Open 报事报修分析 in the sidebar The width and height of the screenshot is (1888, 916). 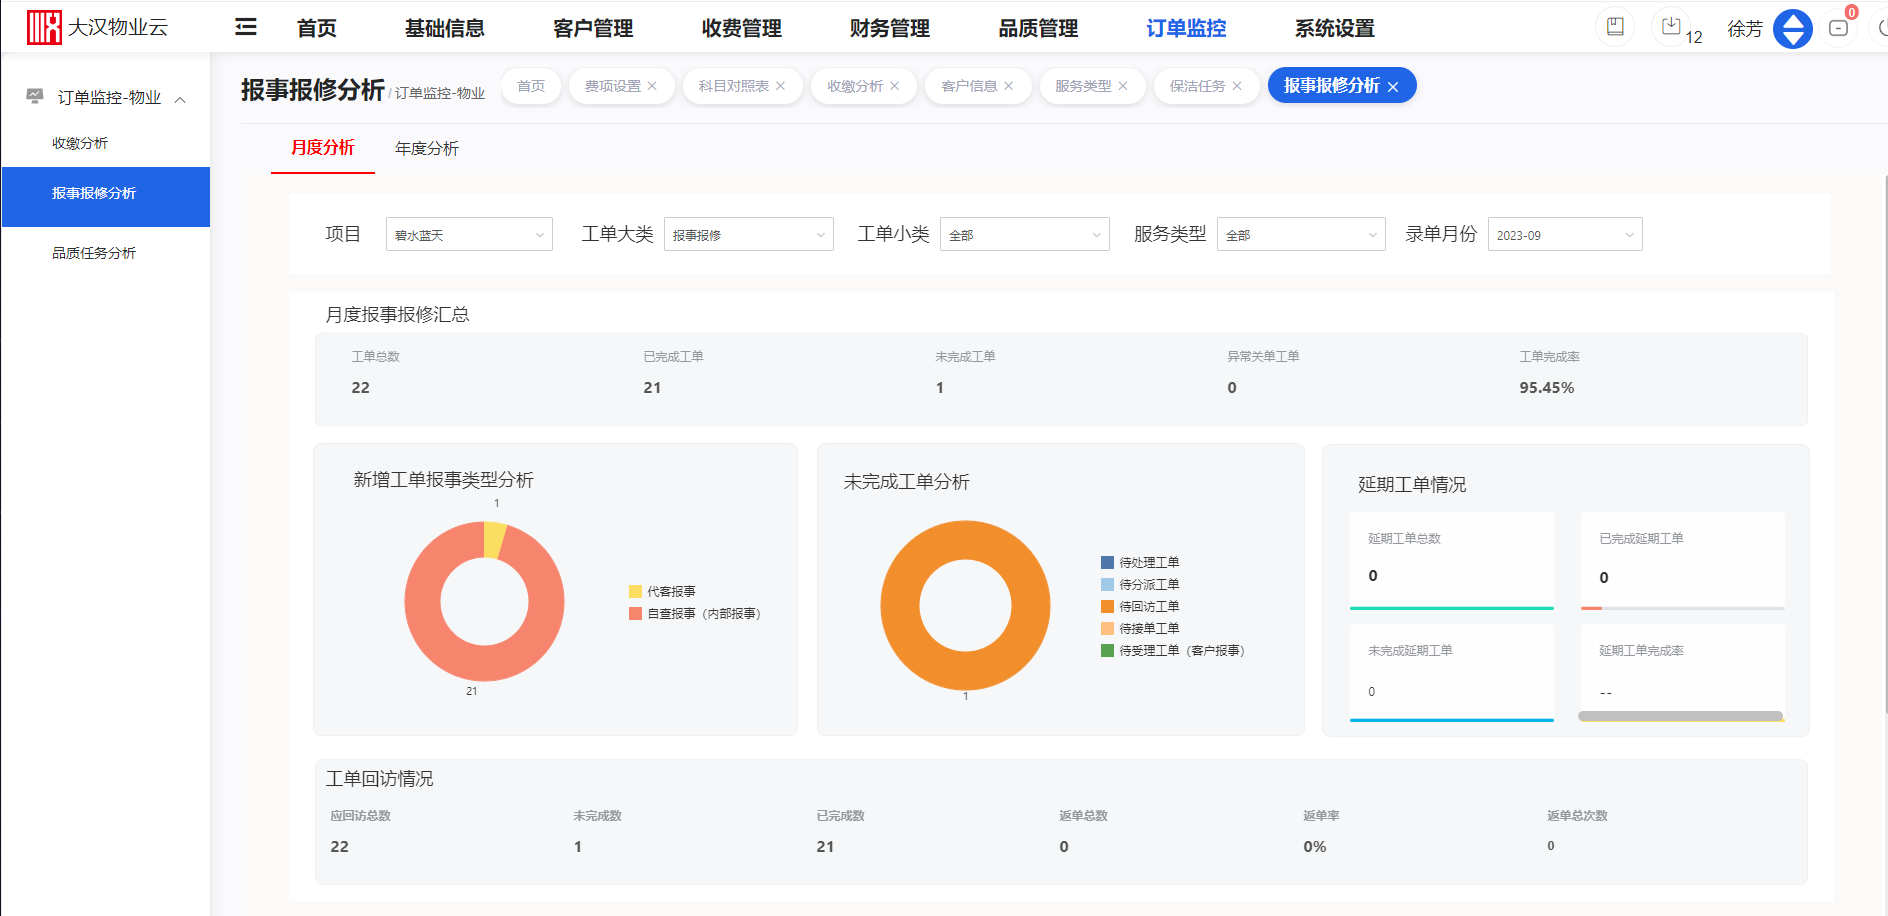pos(105,196)
